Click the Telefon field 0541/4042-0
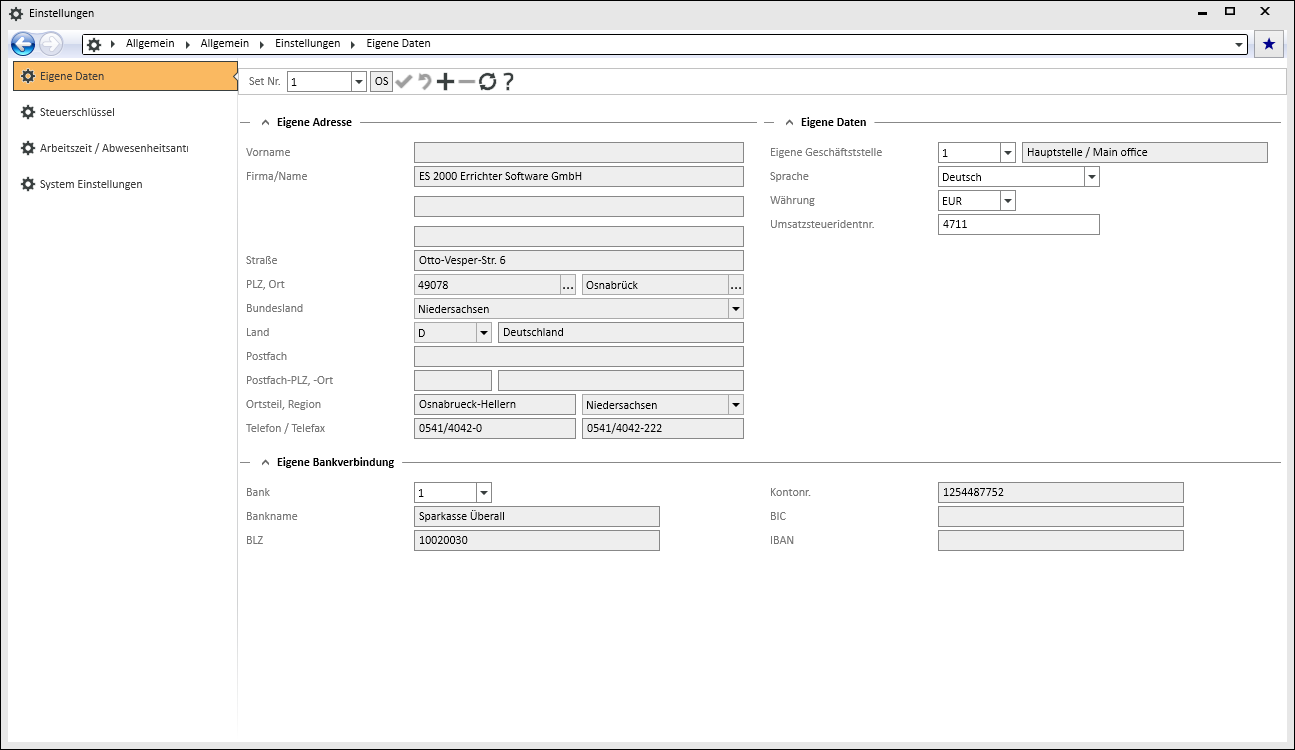The width and height of the screenshot is (1295, 750). [x=495, y=429]
